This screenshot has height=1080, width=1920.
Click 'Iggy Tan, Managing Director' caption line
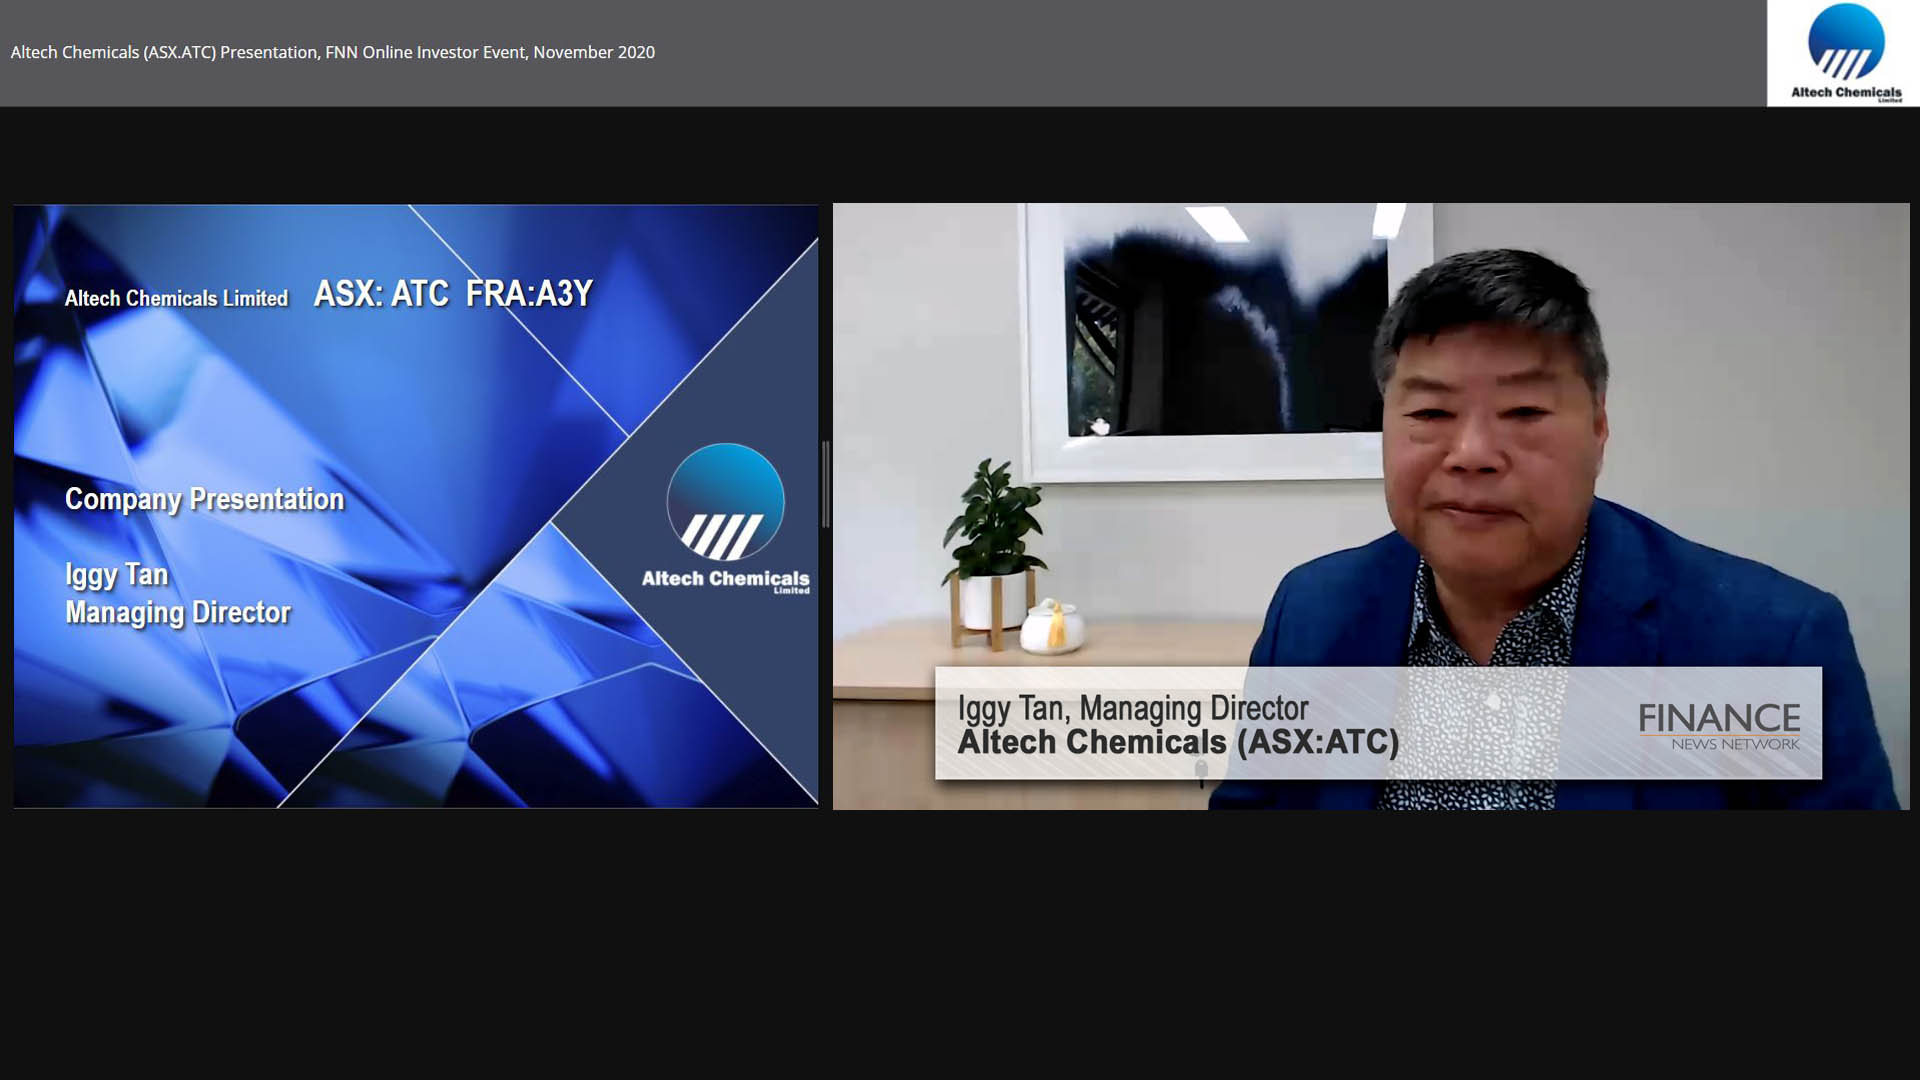pos(1132,708)
